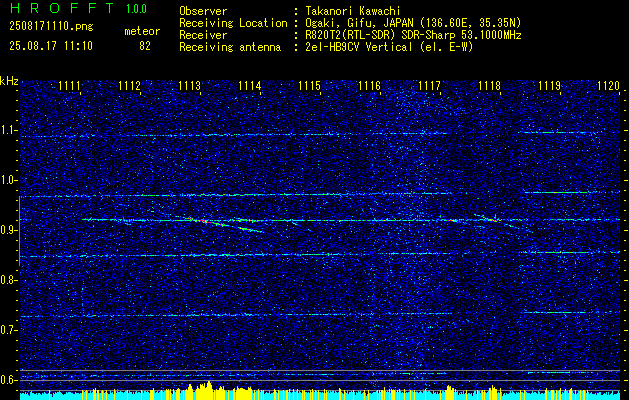The image size is (629, 400).
Task: Click the 1114 time marker
Action: click(x=250, y=86)
